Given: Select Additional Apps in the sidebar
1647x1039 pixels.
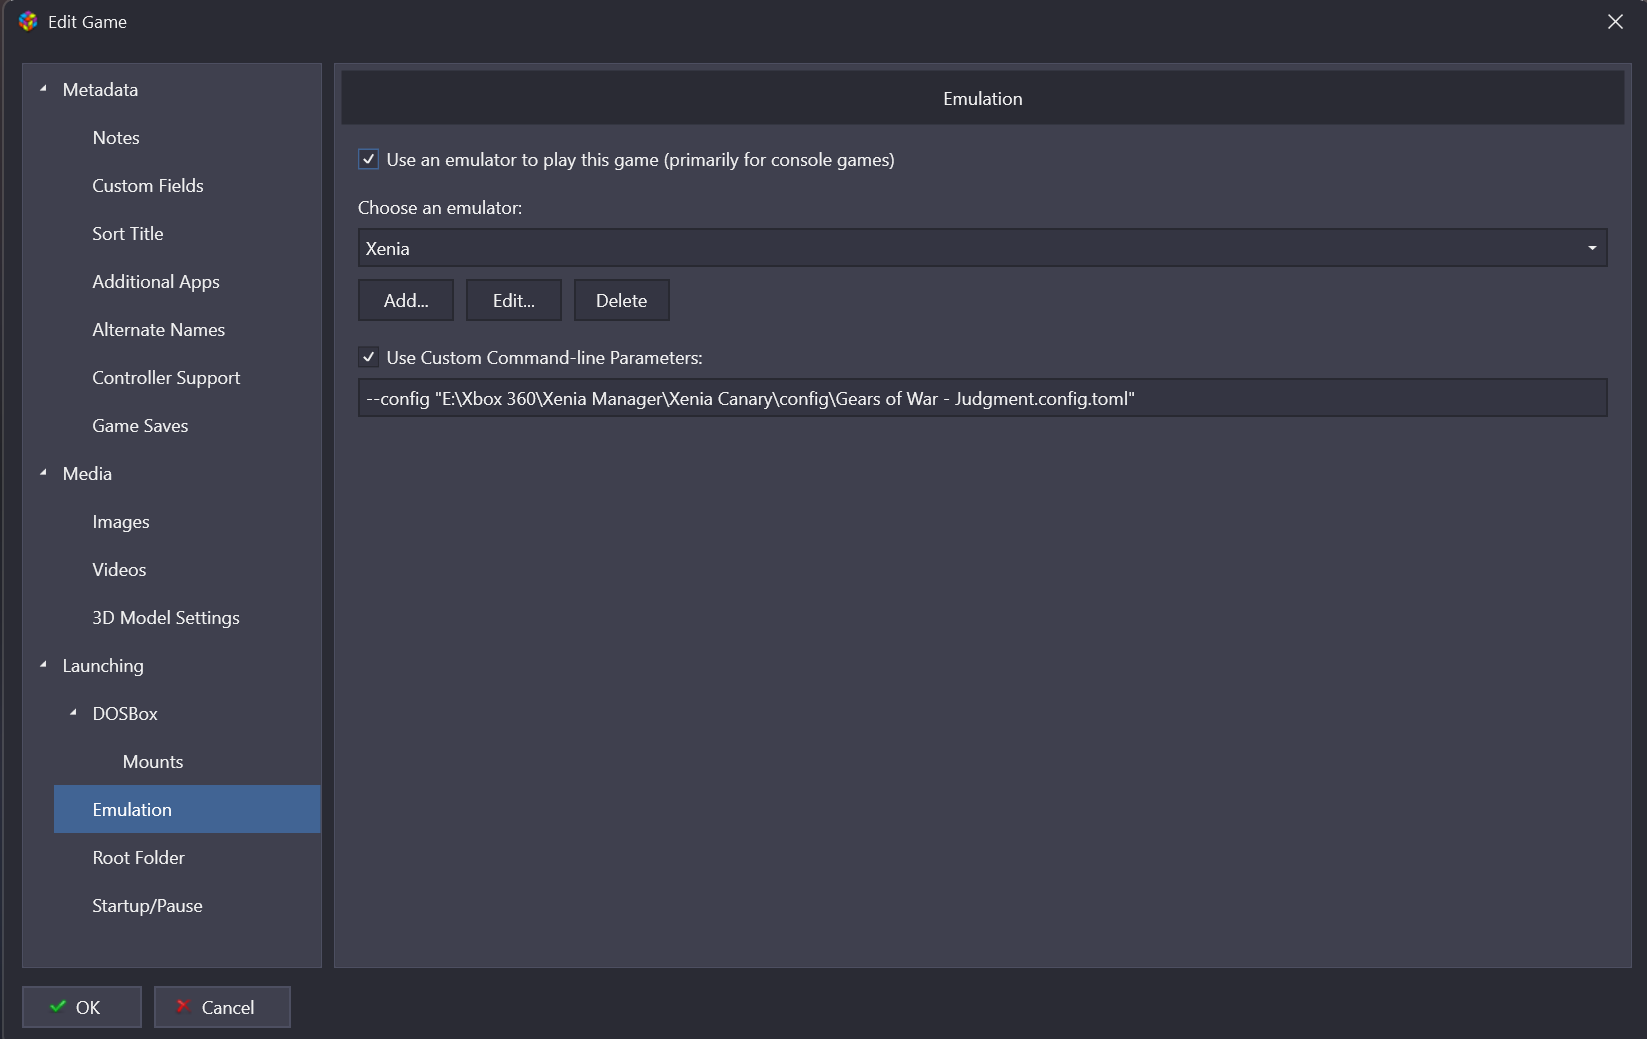Looking at the screenshot, I should (156, 282).
